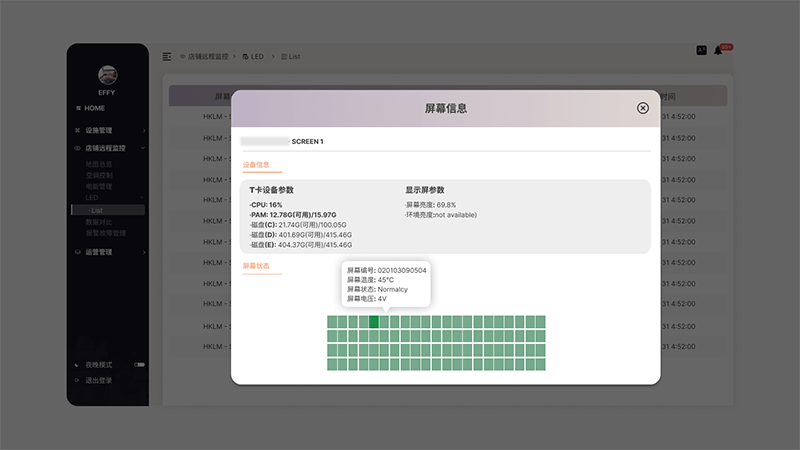Click the HOME grid icon
800x450 pixels.
tap(78, 108)
